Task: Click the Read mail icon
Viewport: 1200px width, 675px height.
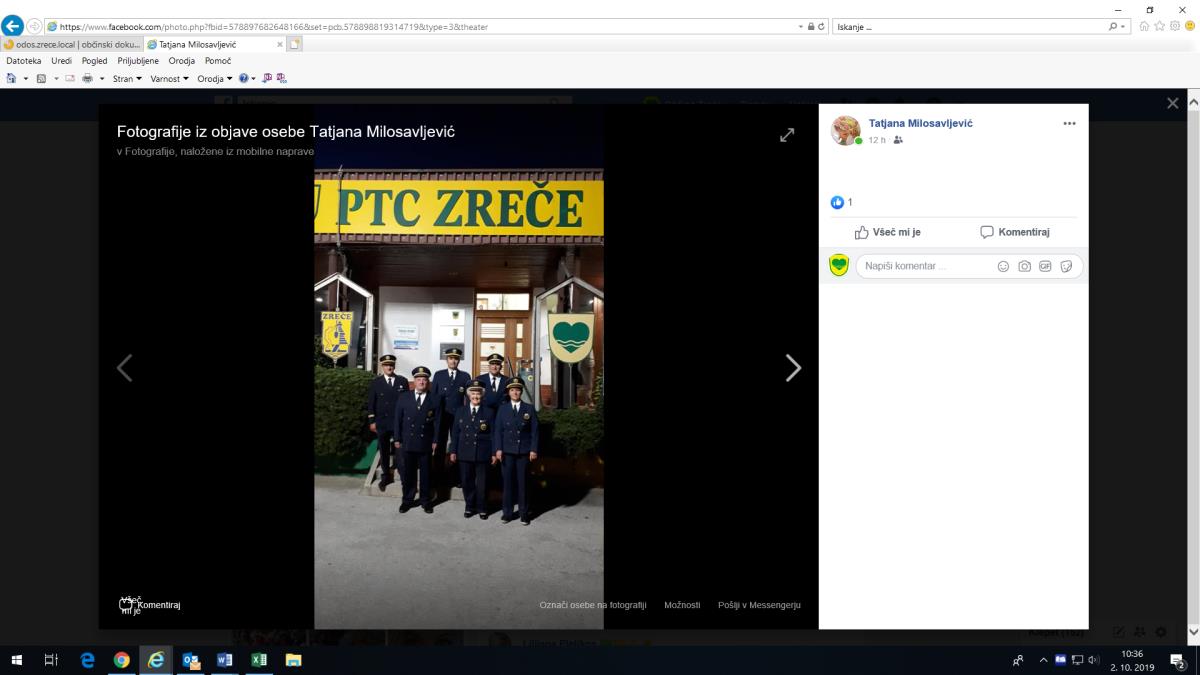Action: pos(70,78)
